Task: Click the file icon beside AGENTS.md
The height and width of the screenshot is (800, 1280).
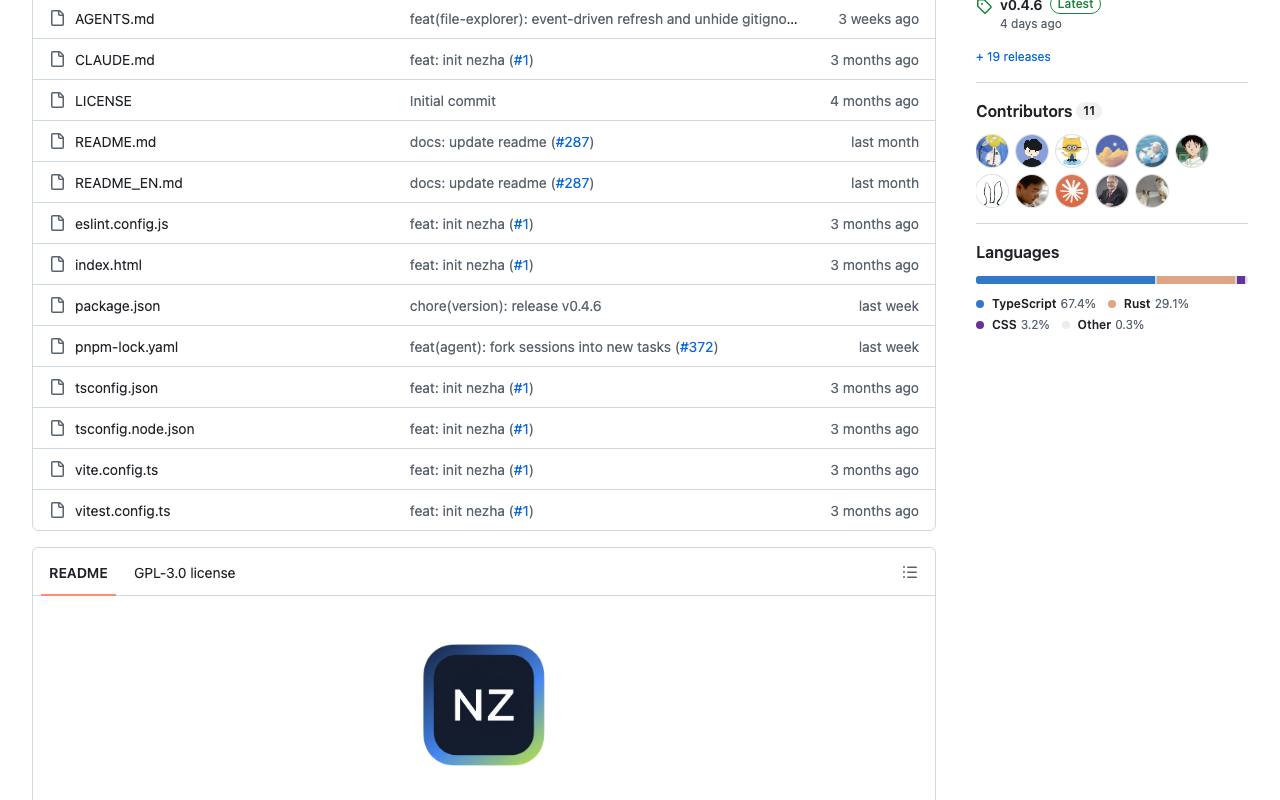Action: (x=57, y=19)
